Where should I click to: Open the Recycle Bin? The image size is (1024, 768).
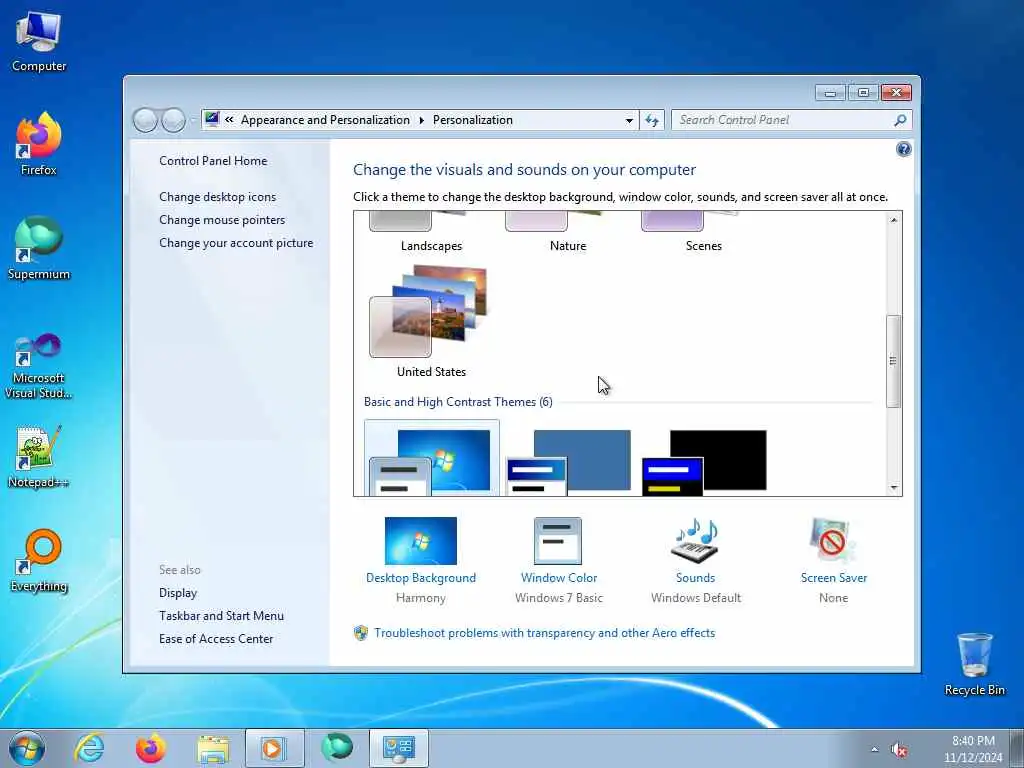click(974, 664)
